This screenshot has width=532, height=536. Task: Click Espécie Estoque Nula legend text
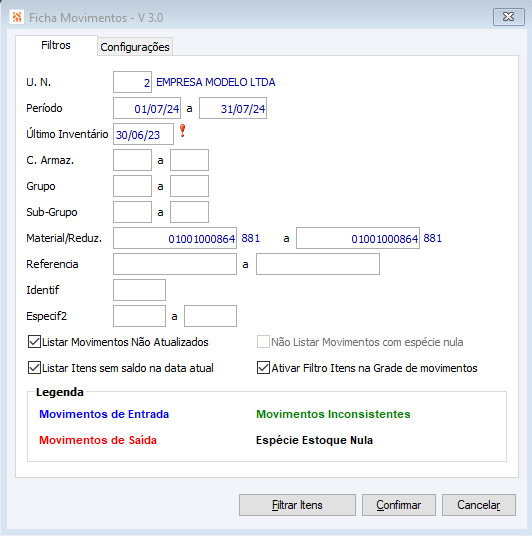pos(315,440)
